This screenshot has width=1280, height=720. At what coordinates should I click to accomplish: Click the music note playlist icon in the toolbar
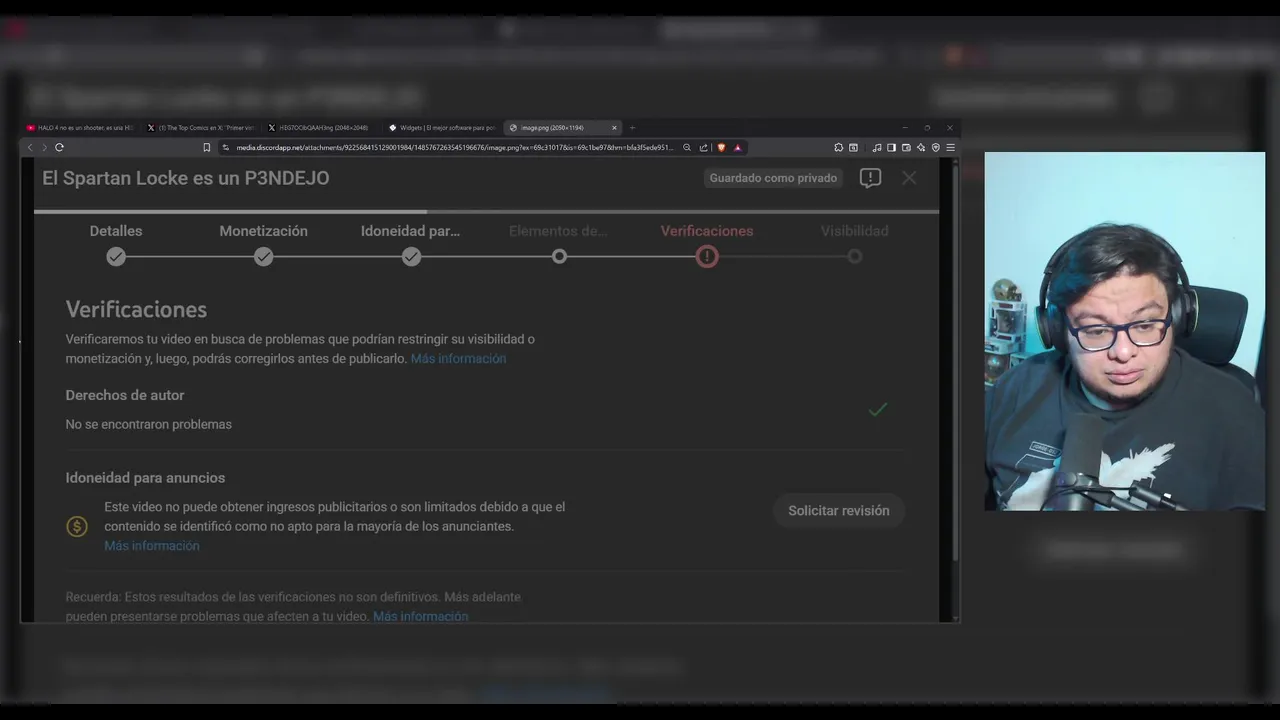point(877,147)
